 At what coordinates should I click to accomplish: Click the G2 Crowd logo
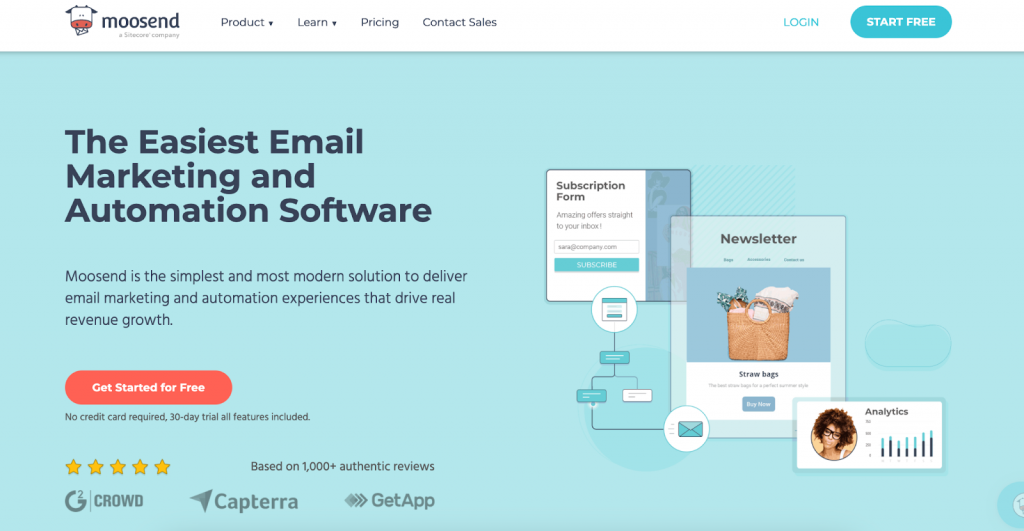[x=104, y=500]
